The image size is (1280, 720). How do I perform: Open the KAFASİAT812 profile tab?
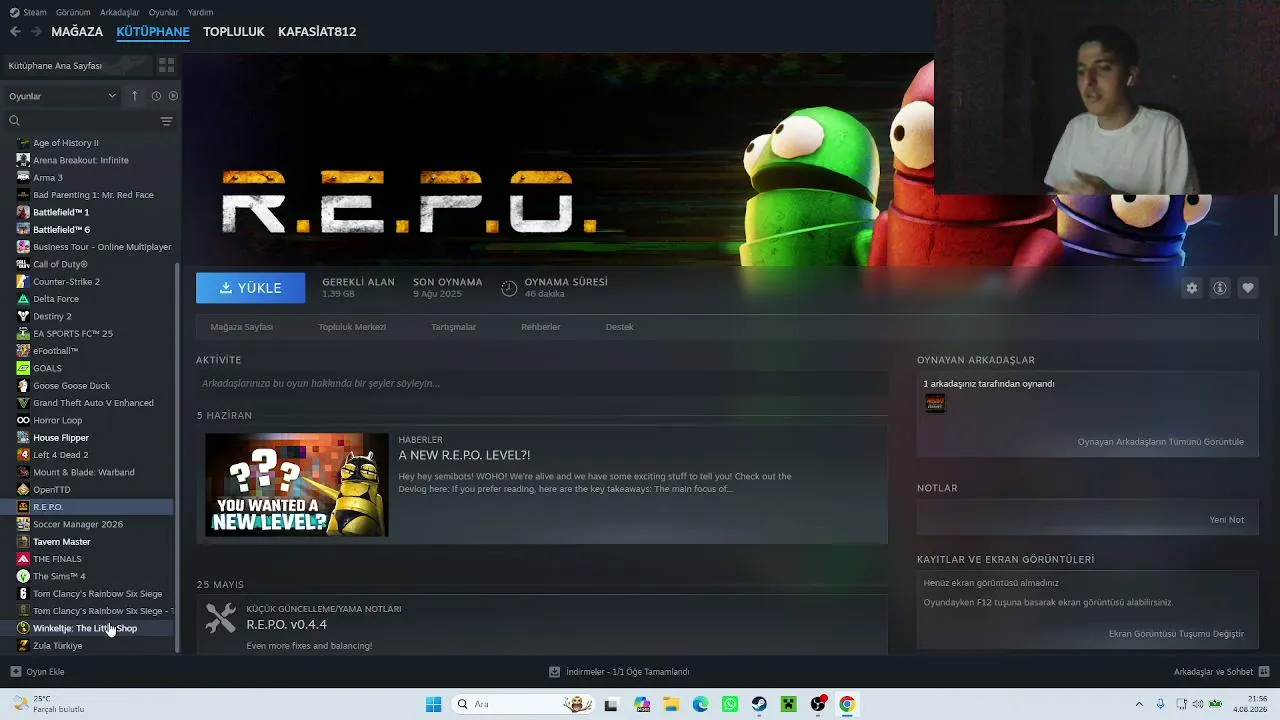pos(317,32)
